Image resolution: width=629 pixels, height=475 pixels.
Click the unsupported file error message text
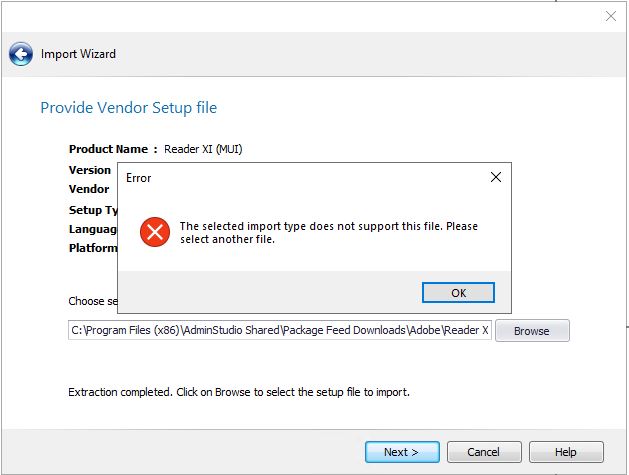[x=328, y=233]
